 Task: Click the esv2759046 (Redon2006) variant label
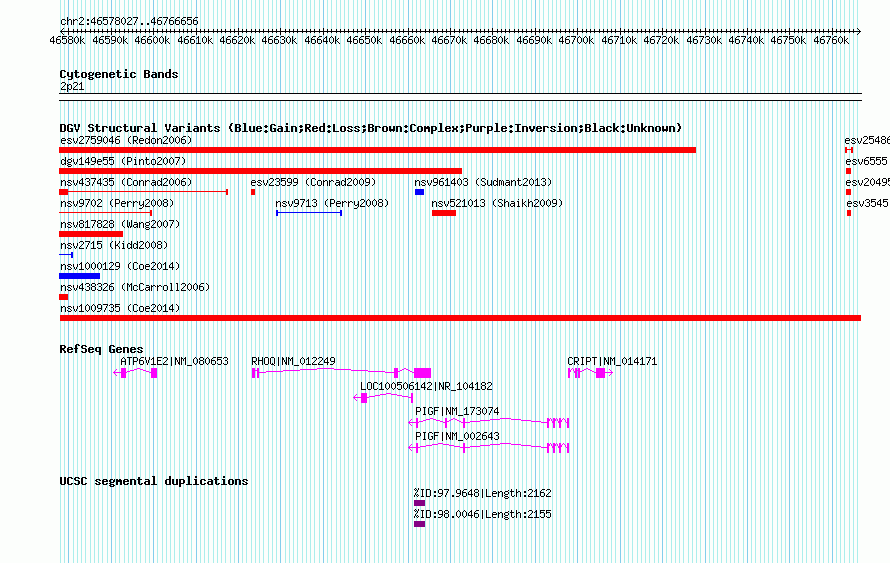point(126,140)
